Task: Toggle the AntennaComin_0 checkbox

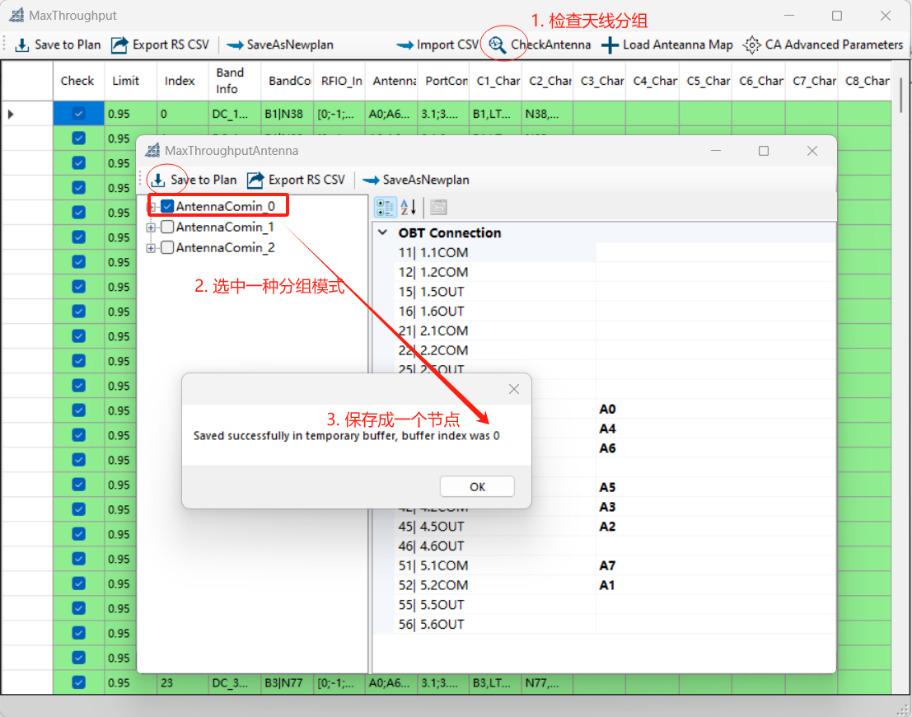Action: click(x=168, y=206)
